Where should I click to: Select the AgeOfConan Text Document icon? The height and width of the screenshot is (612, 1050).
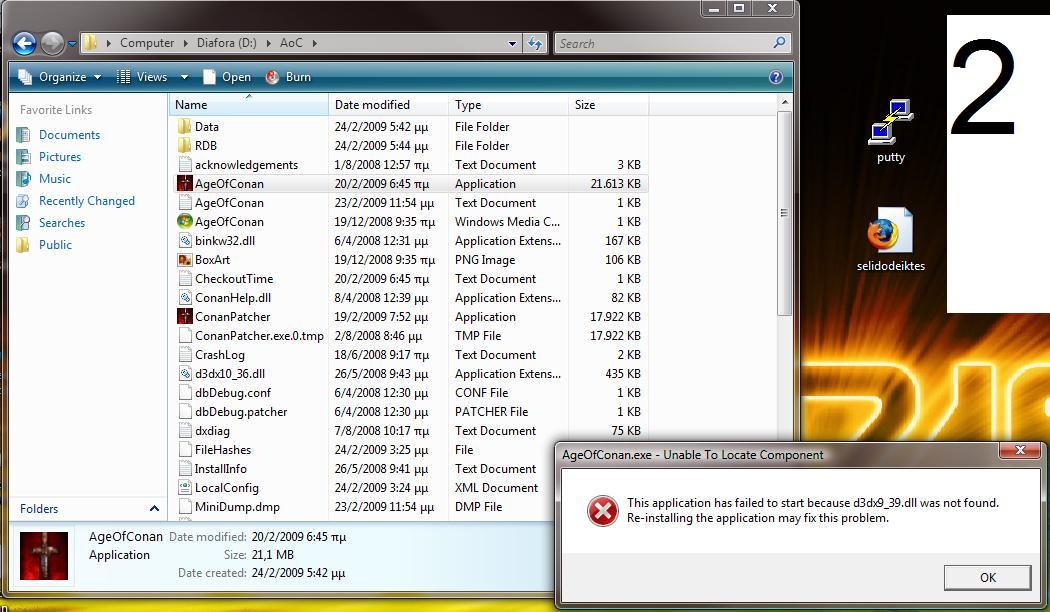point(185,202)
